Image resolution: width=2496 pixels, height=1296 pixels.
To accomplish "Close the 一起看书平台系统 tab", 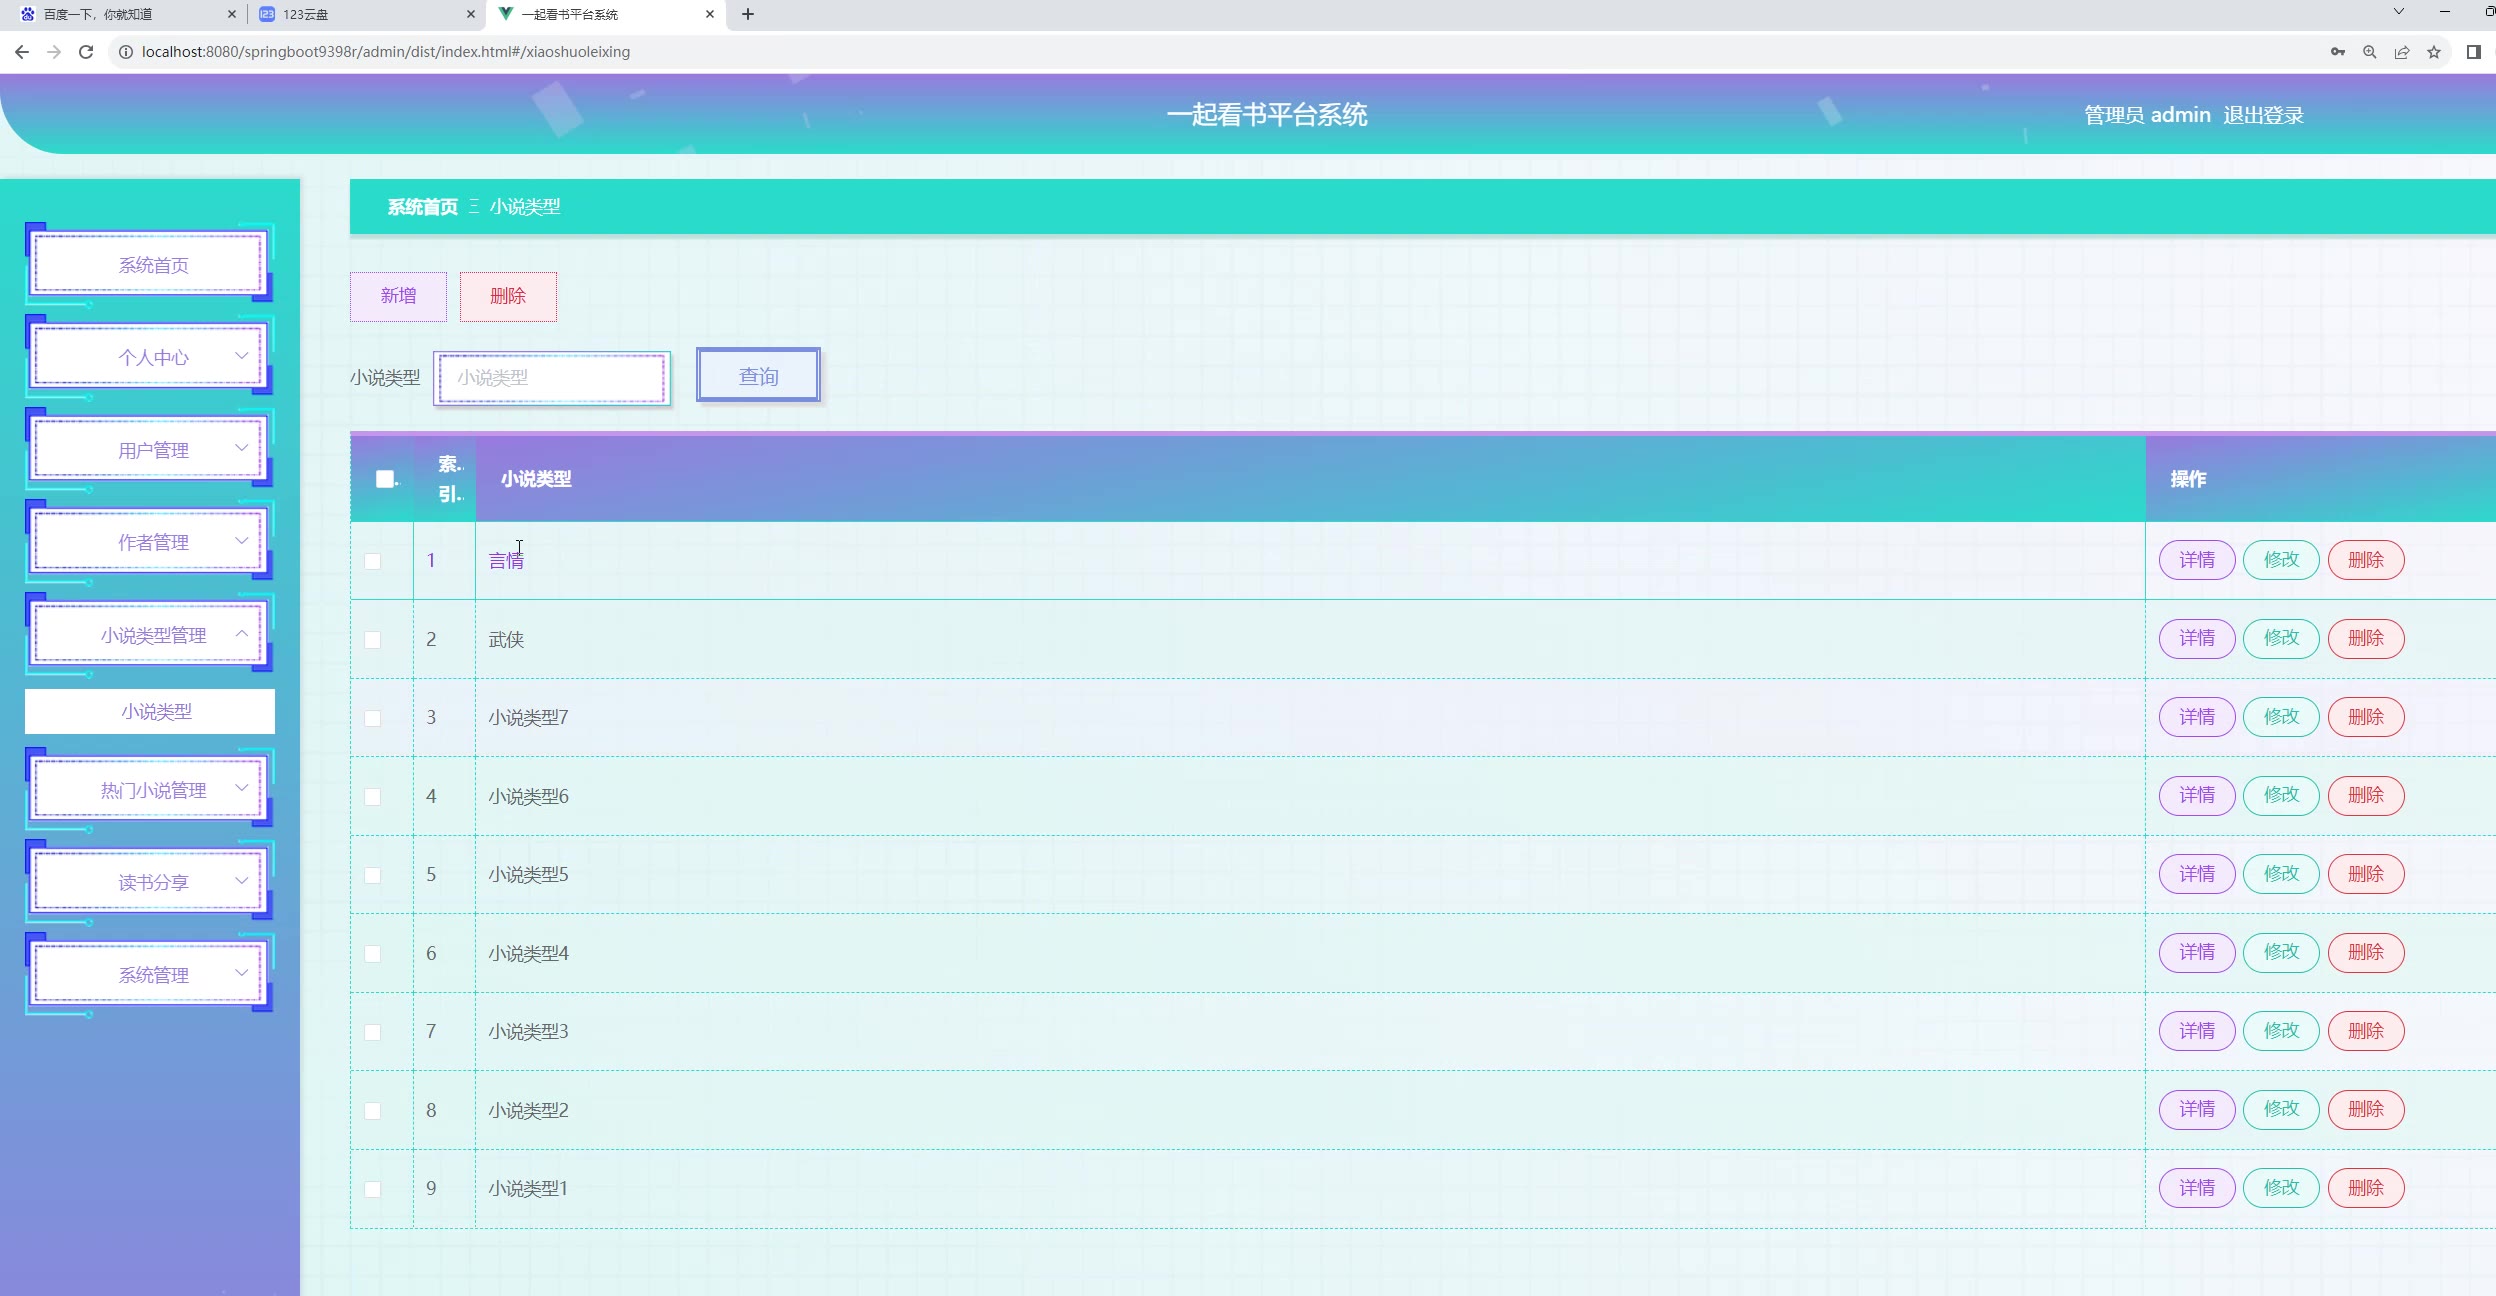I will (709, 14).
